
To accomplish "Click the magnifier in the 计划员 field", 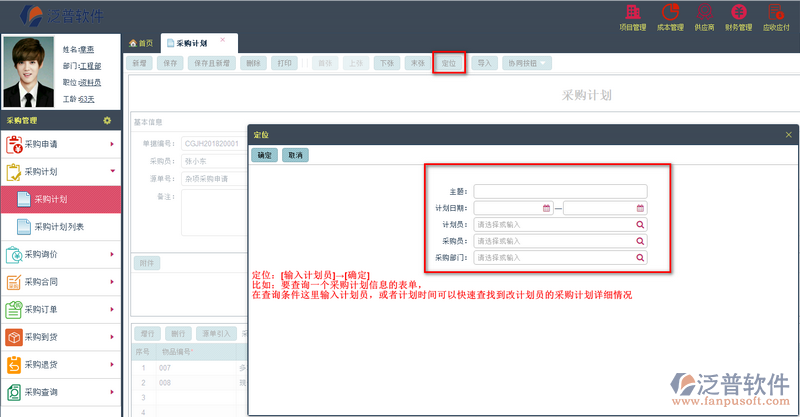I will [640, 225].
